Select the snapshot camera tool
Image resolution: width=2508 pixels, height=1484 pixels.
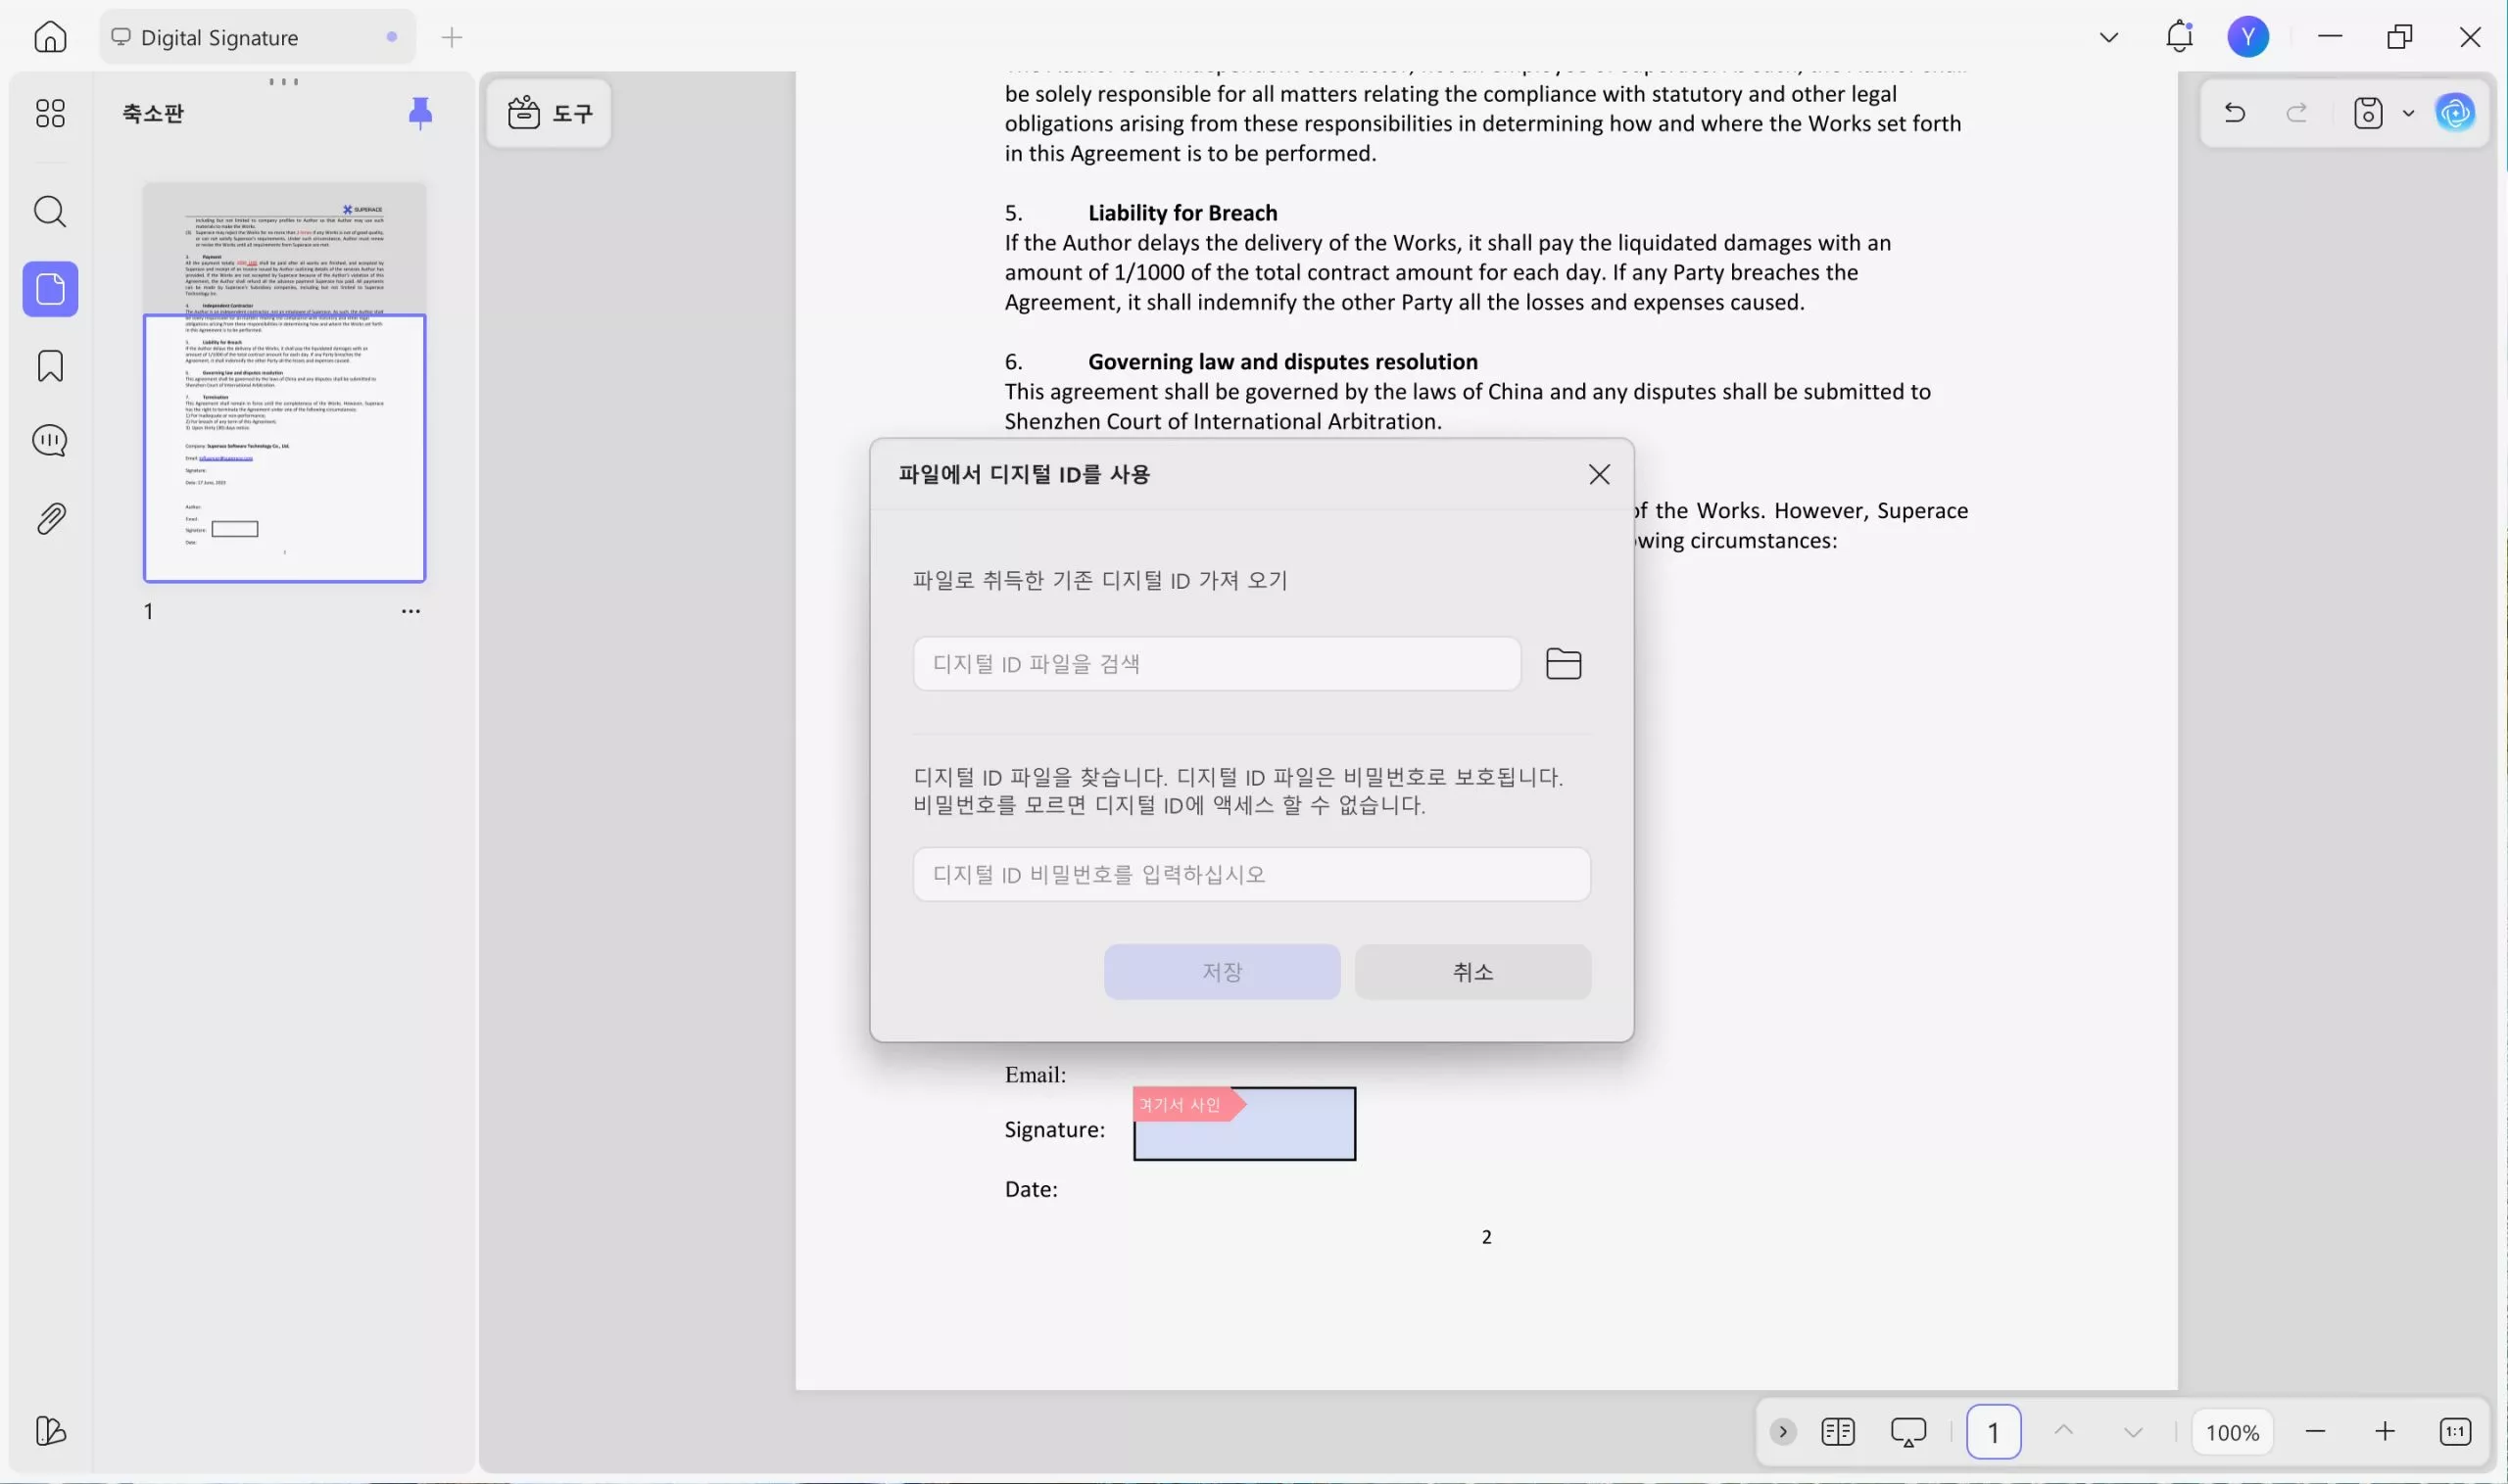tap(2367, 113)
